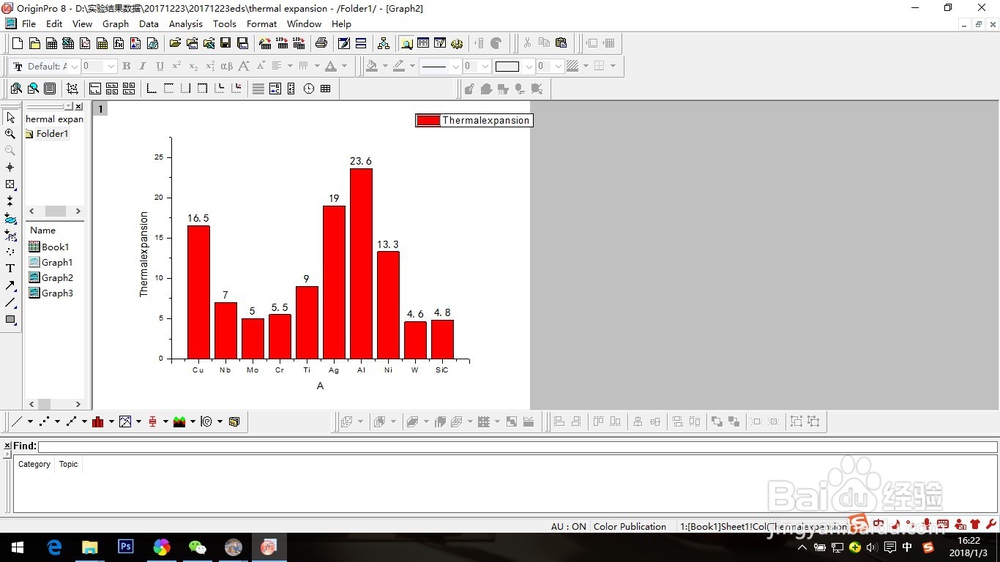Select layer 1 indicator icon
This screenshot has height=562, width=1000.
coord(100,109)
